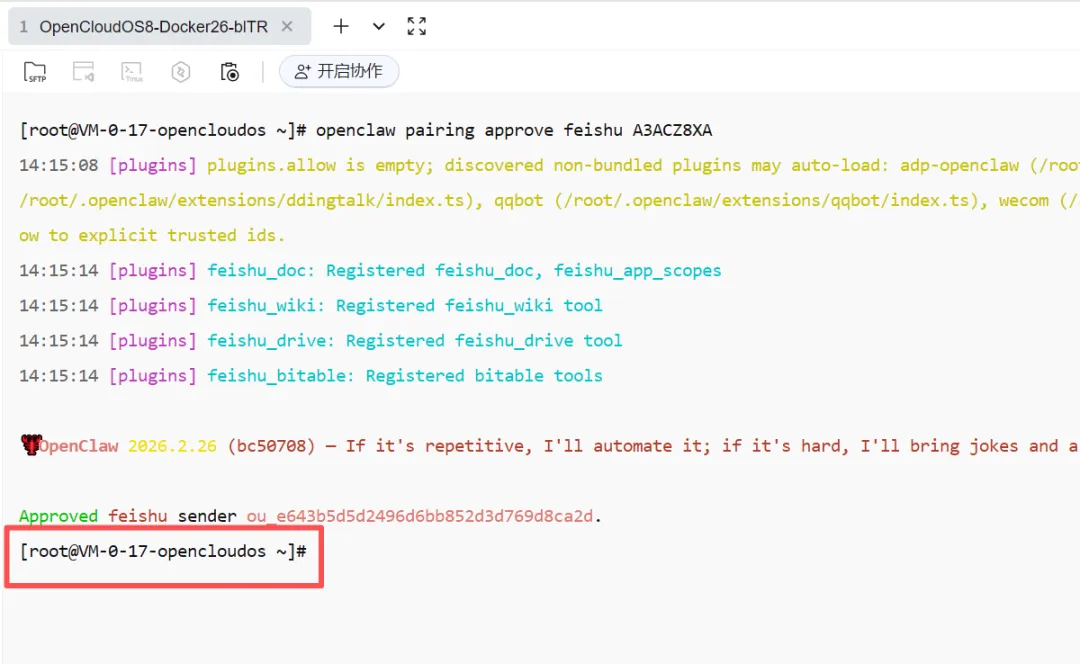Viewport: 1080px width, 664px height.
Task: Select the OpenCloudOS8-Docker26-bITR tab
Action: (x=159, y=26)
